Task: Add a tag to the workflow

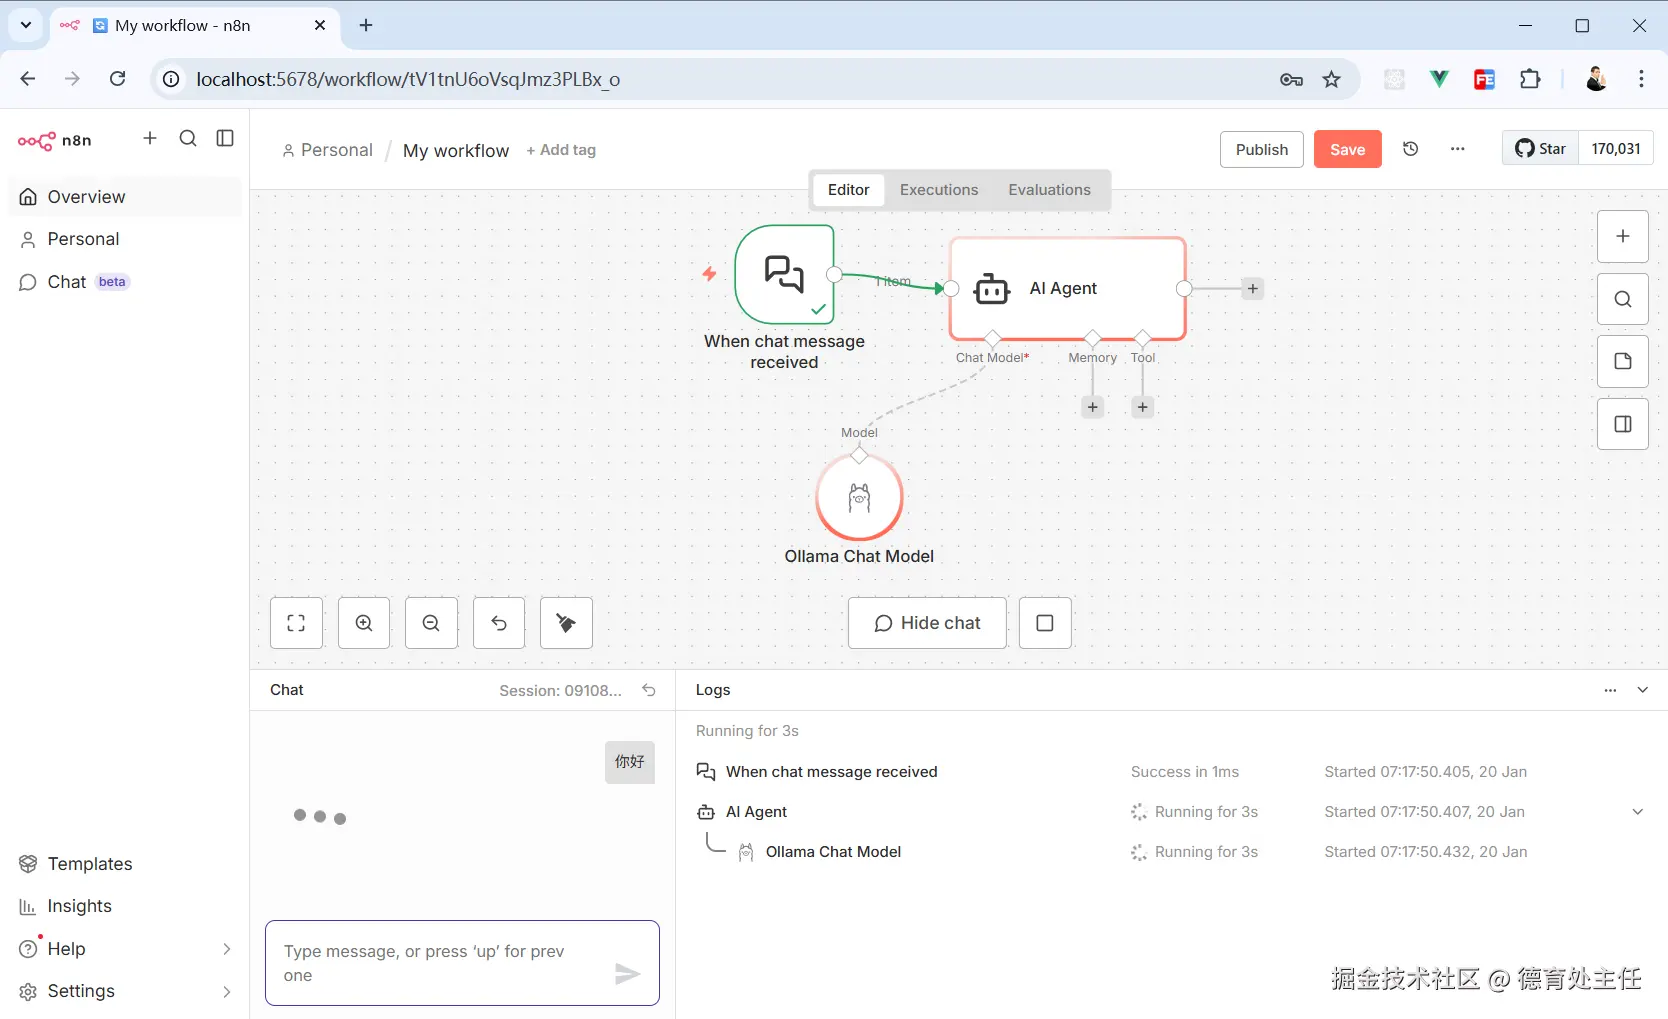Action: (x=561, y=150)
